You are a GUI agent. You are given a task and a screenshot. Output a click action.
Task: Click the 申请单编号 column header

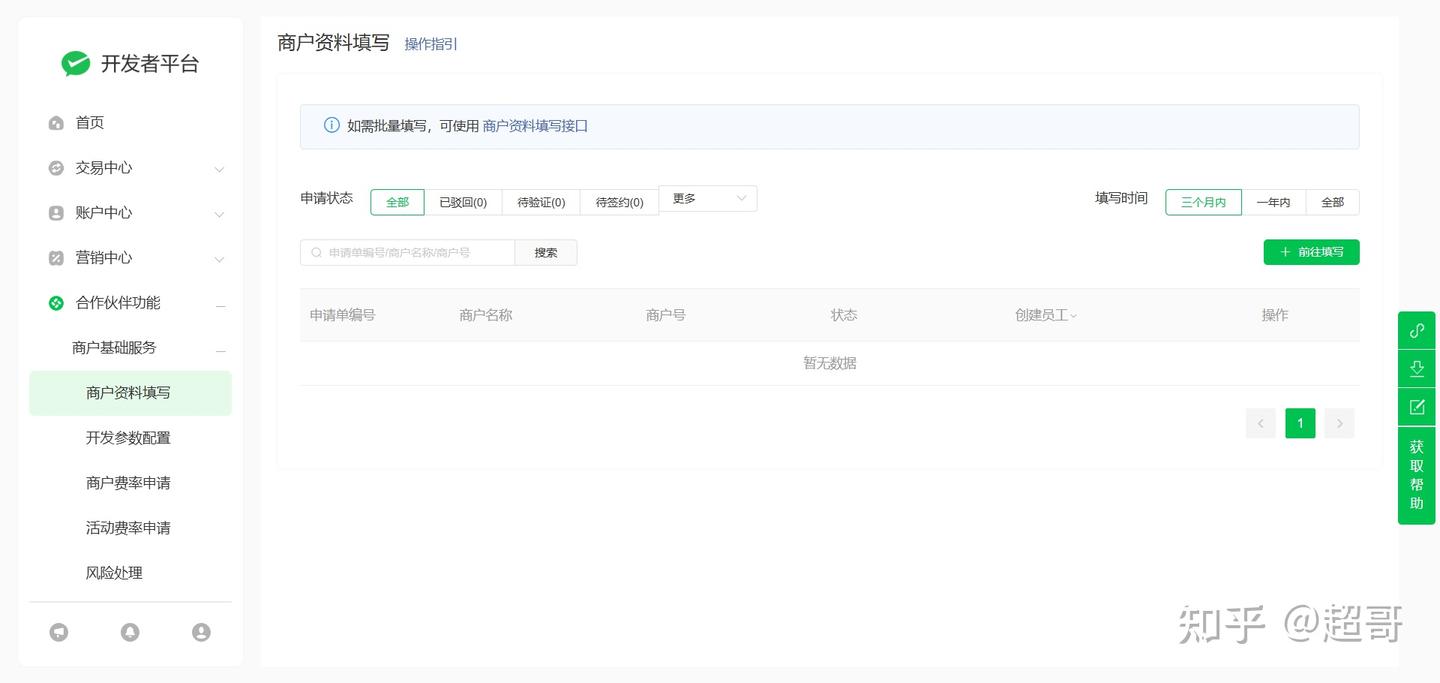click(x=342, y=315)
